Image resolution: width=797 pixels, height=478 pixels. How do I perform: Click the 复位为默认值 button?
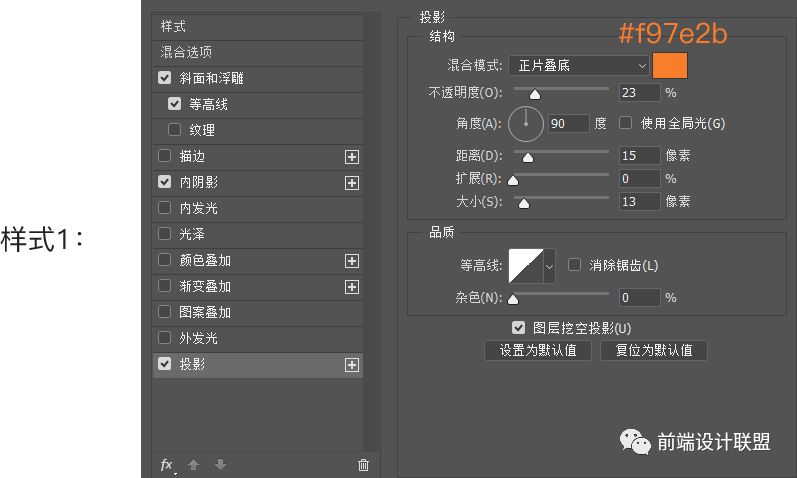click(x=654, y=350)
